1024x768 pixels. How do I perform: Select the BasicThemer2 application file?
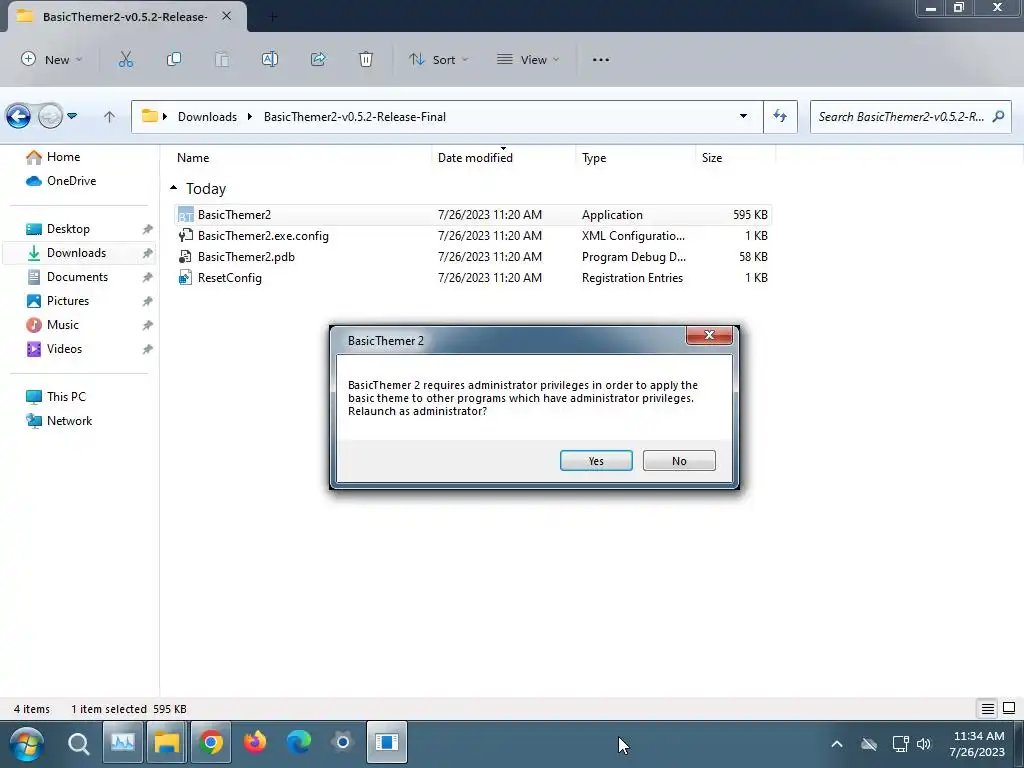click(x=472, y=215)
